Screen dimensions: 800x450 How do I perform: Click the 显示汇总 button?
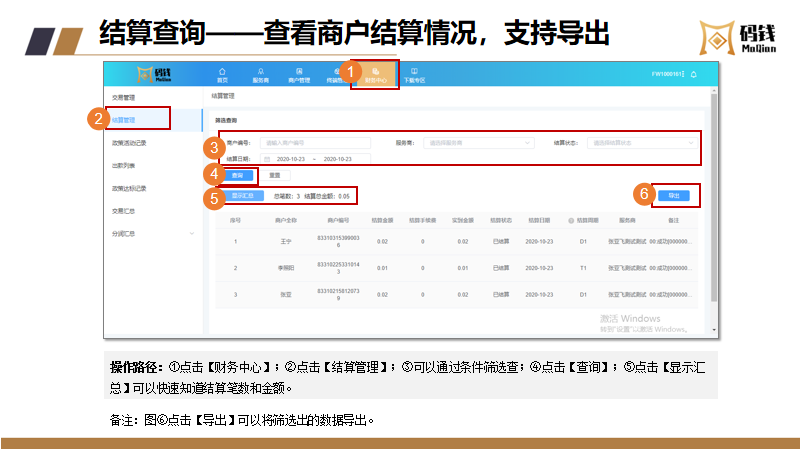[240, 196]
